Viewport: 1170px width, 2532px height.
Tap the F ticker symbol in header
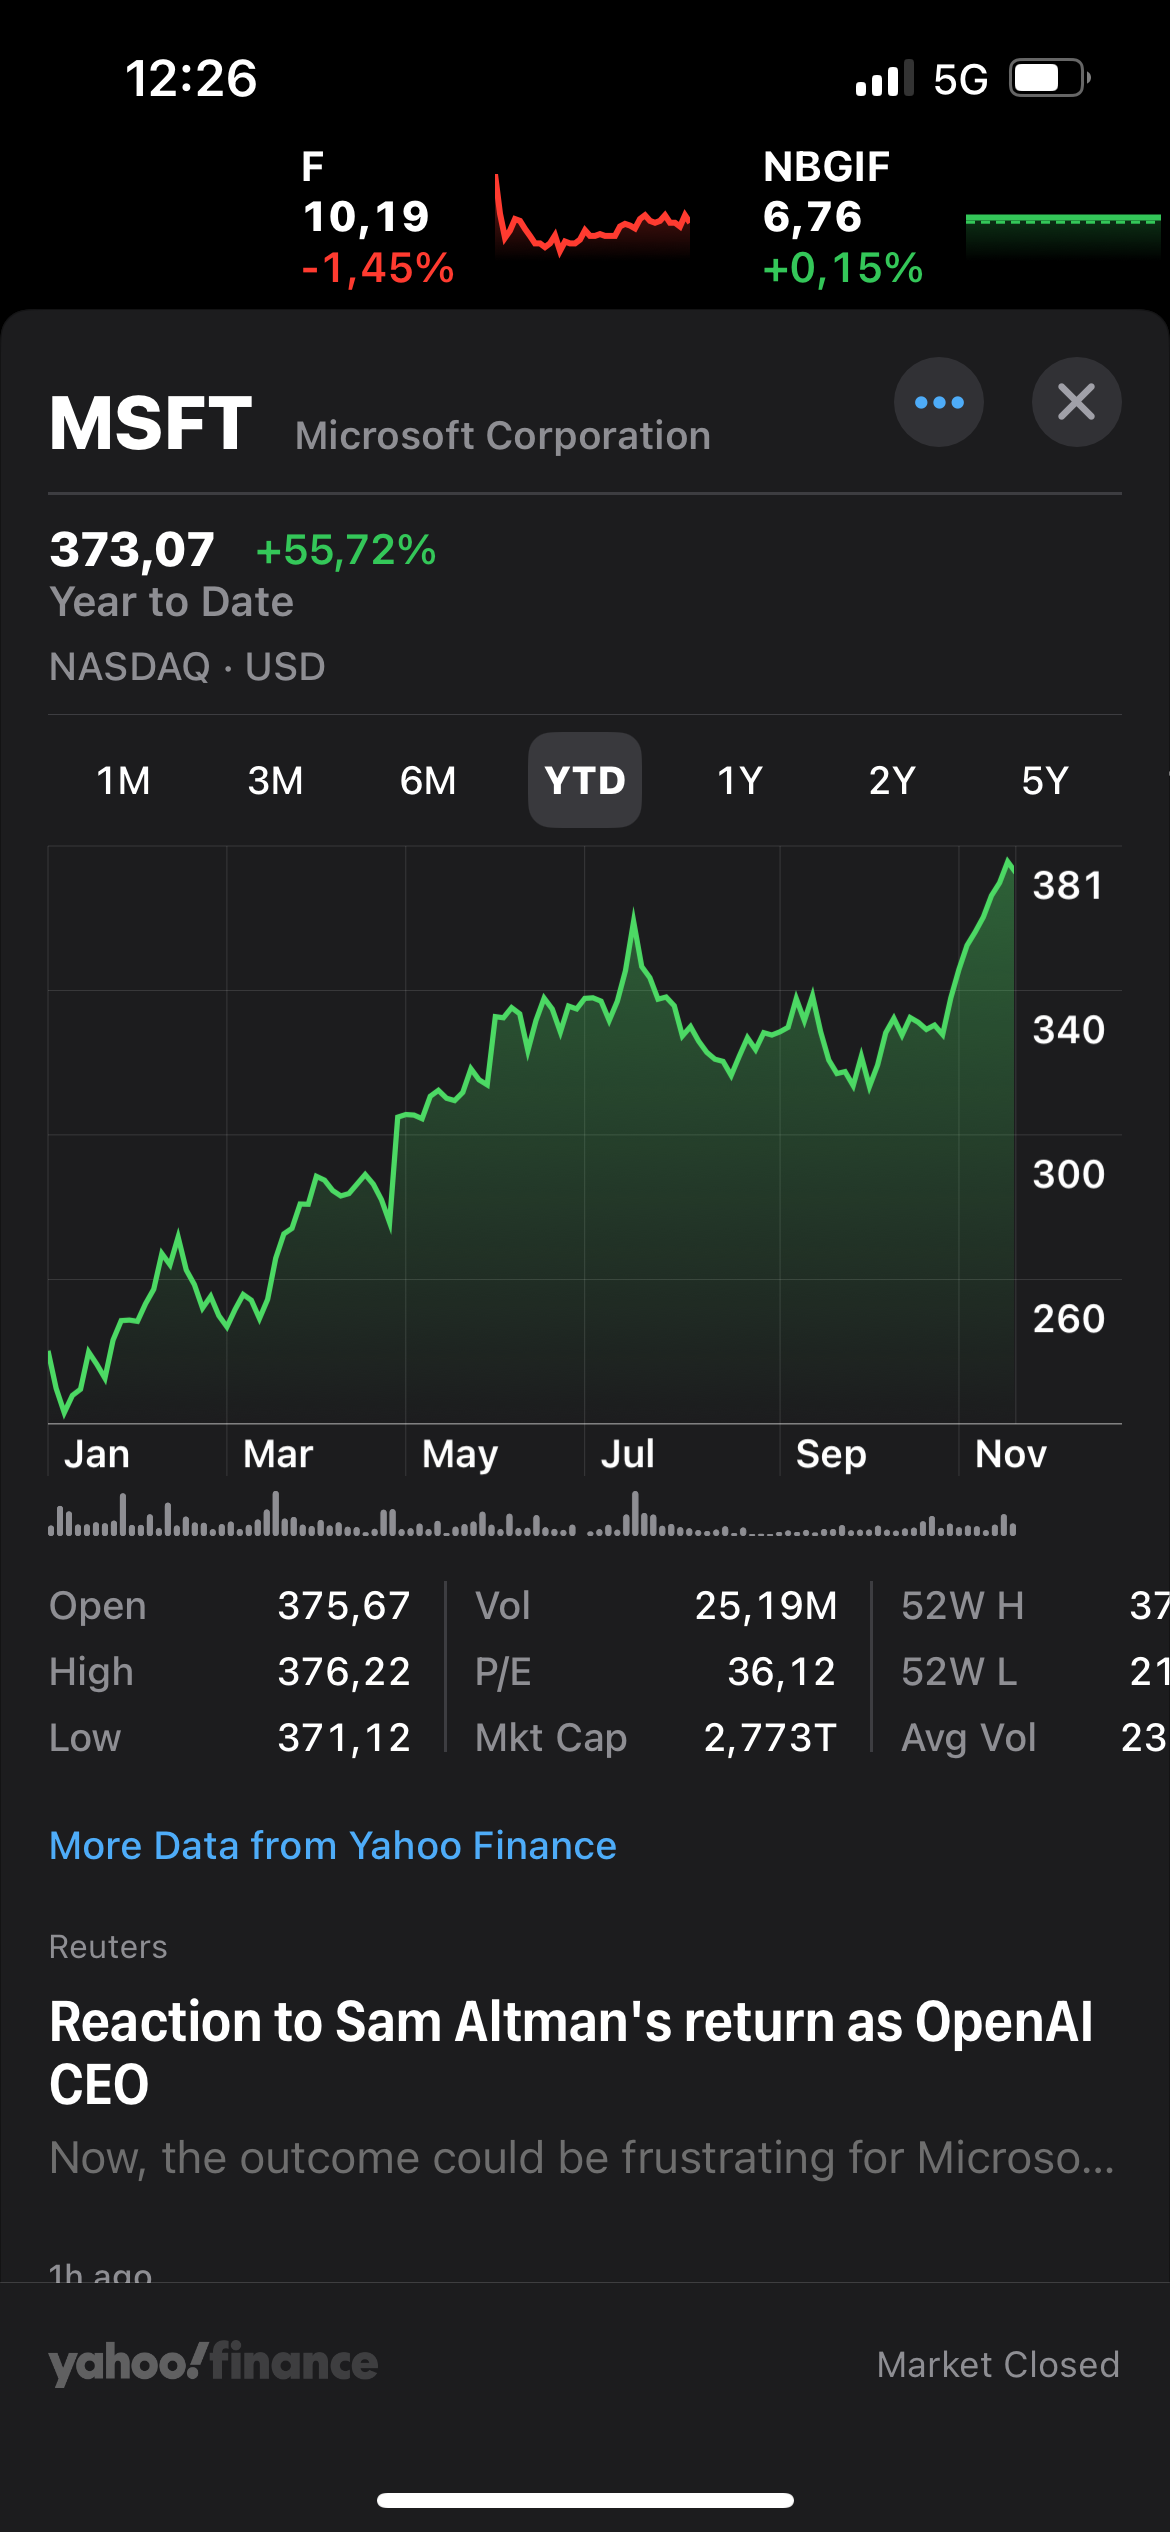[313, 166]
